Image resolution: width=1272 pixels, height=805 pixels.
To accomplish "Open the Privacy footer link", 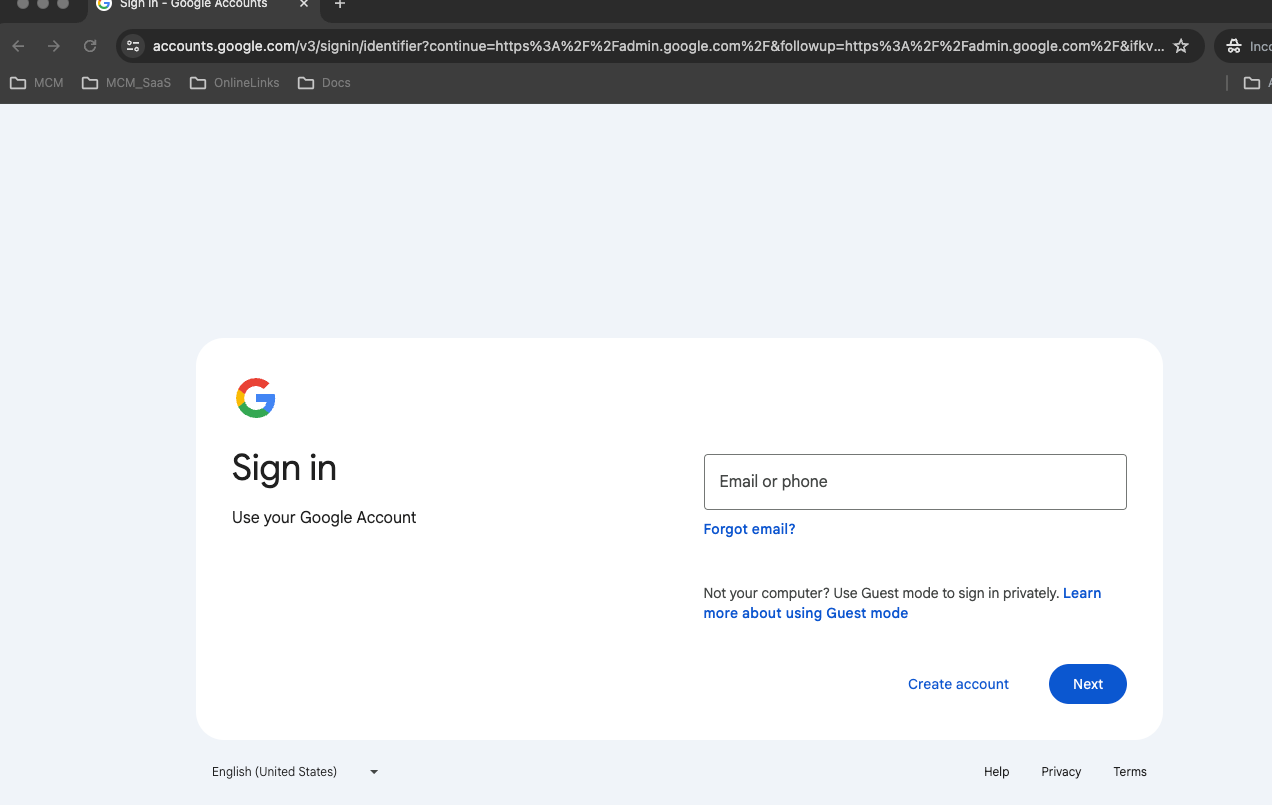I will [x=1061, y=772].
